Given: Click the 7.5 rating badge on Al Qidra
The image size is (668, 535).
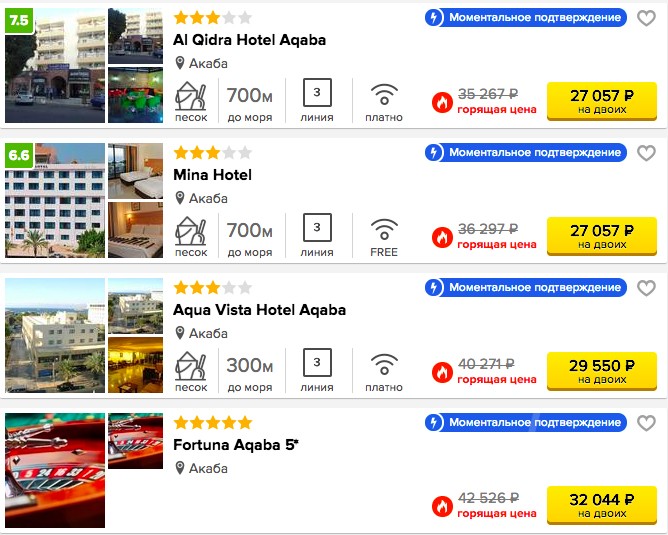Looking at the screenshot, I should coord(19,20).
